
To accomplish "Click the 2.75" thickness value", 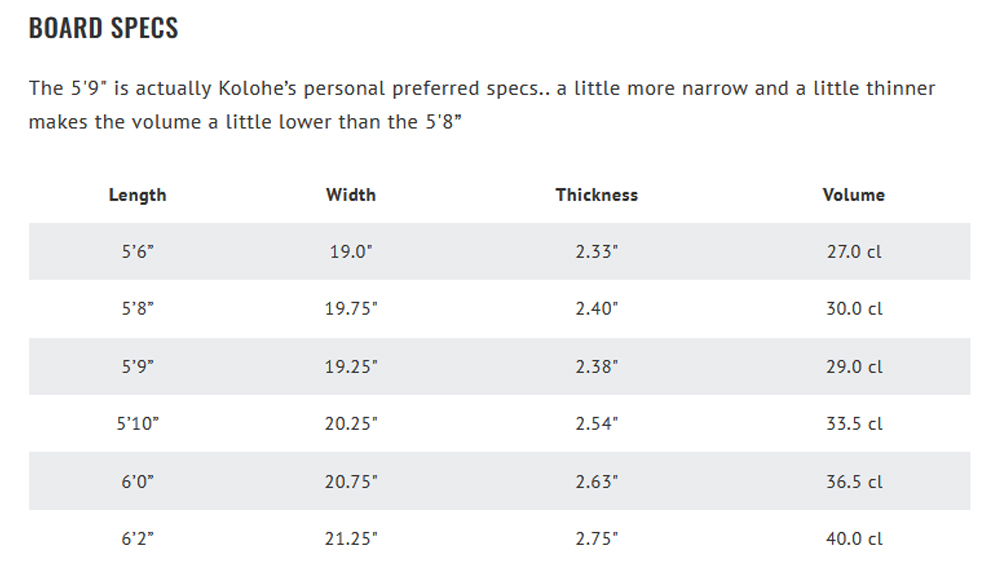I will [x=596, y=539].
